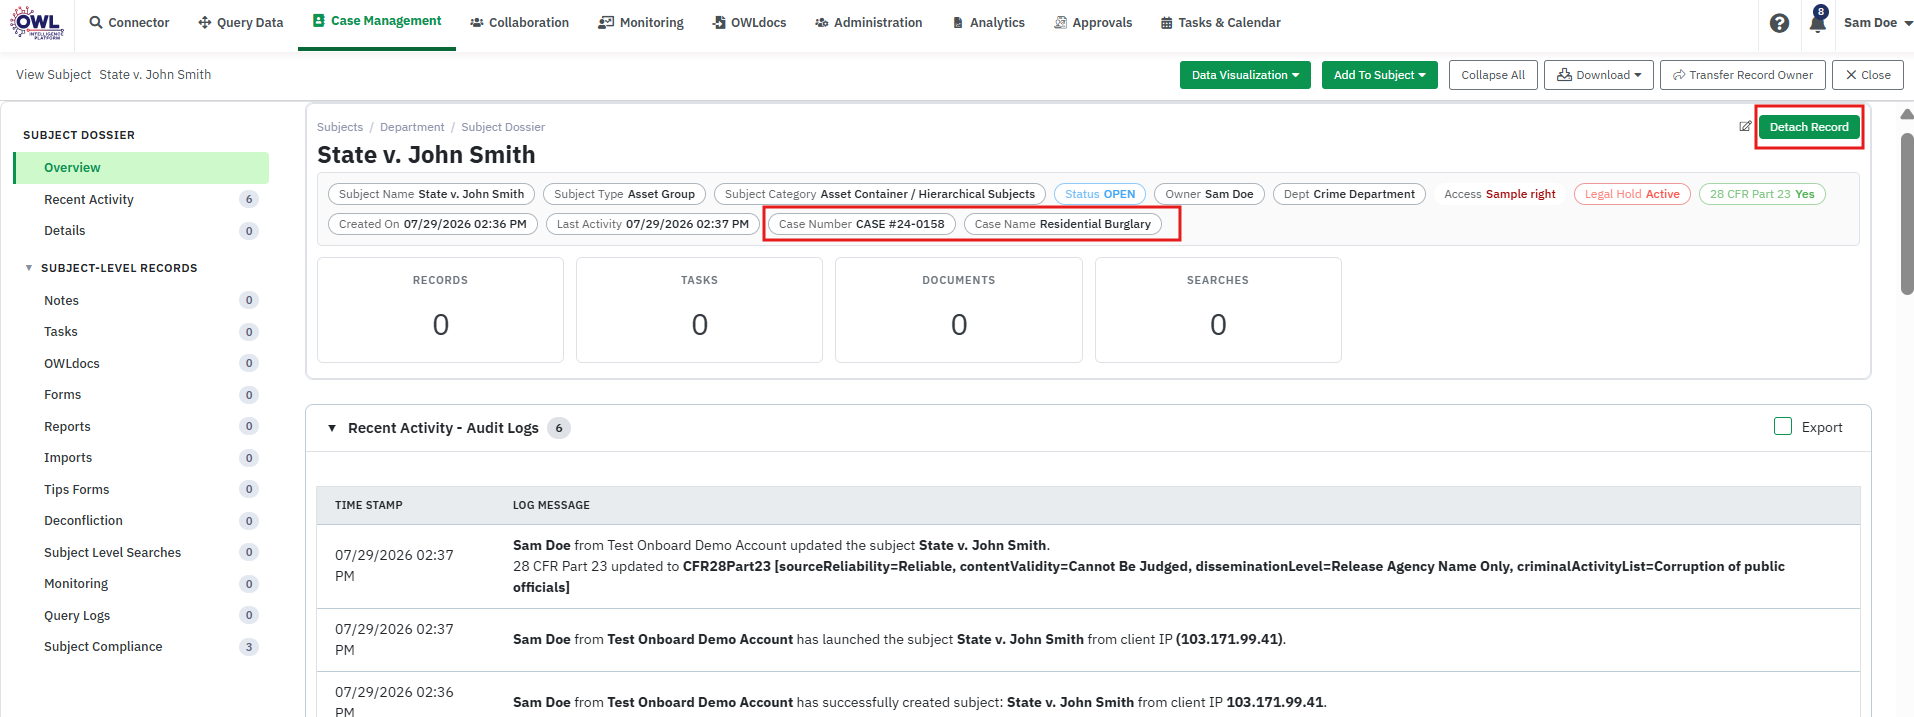Click the Tasks count card
The height and width of the screenshot is (717, 1914).
click(x=699, y=310)
